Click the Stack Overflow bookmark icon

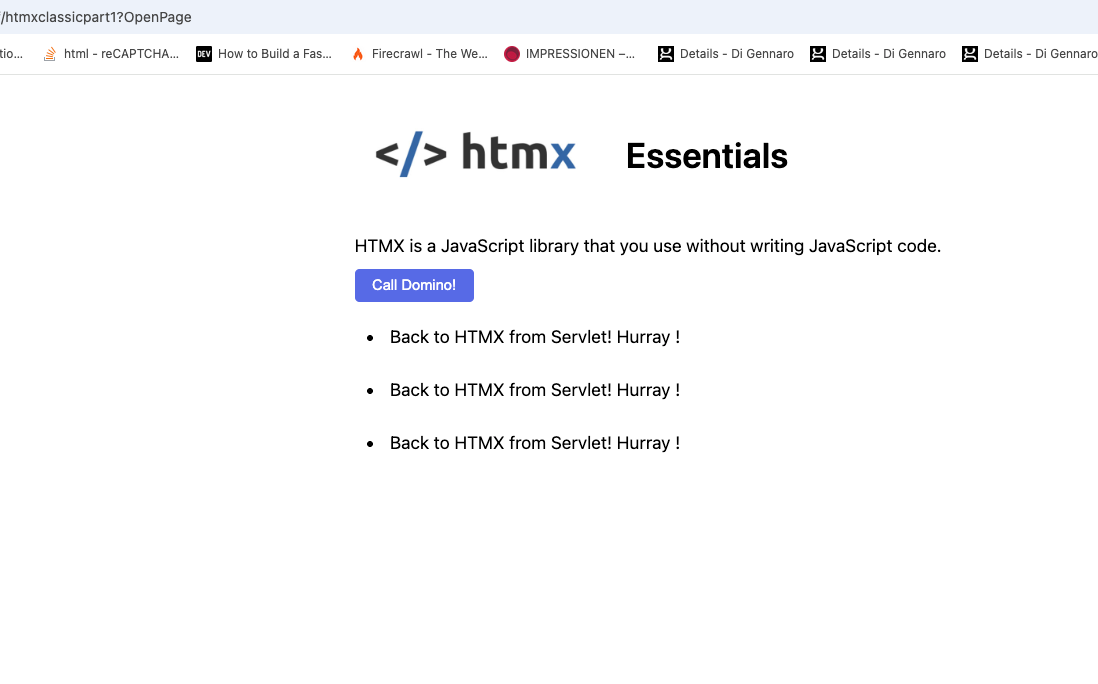50,54
